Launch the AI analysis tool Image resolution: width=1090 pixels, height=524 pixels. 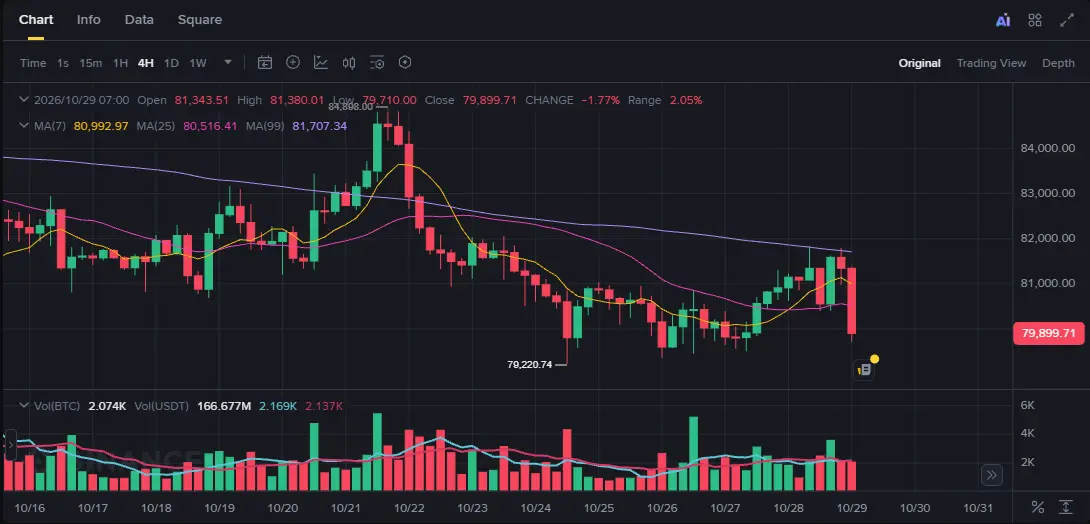pos(1002,20)
